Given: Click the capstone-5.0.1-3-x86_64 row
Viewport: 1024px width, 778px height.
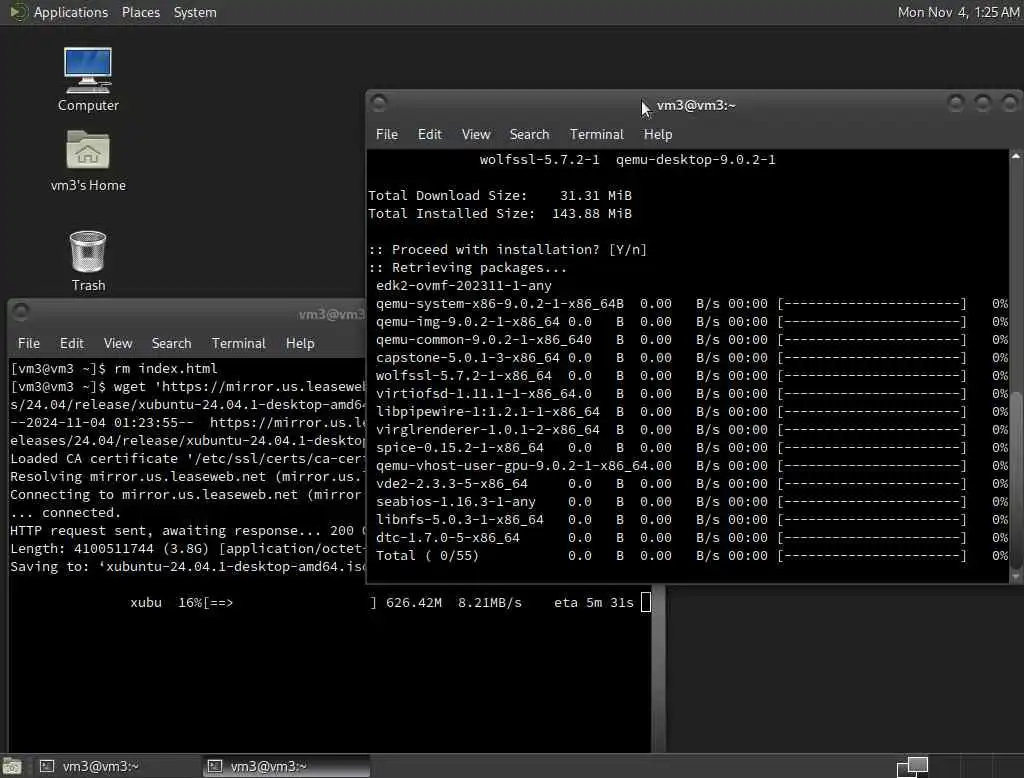Looking at the screenshot, I should tap(692, 358).
